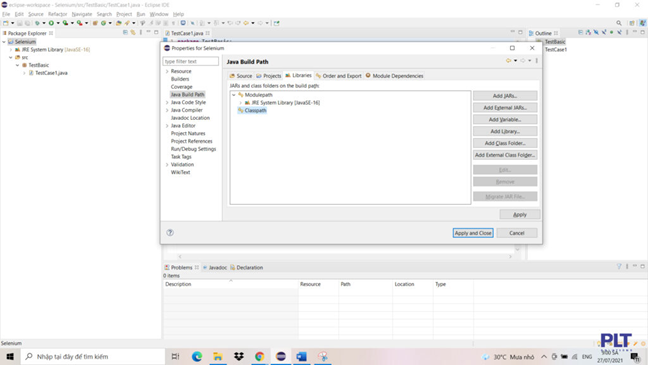The image size is (648, 365).
Task: Open the Declaration view tab
Action: tap(247, 267)
